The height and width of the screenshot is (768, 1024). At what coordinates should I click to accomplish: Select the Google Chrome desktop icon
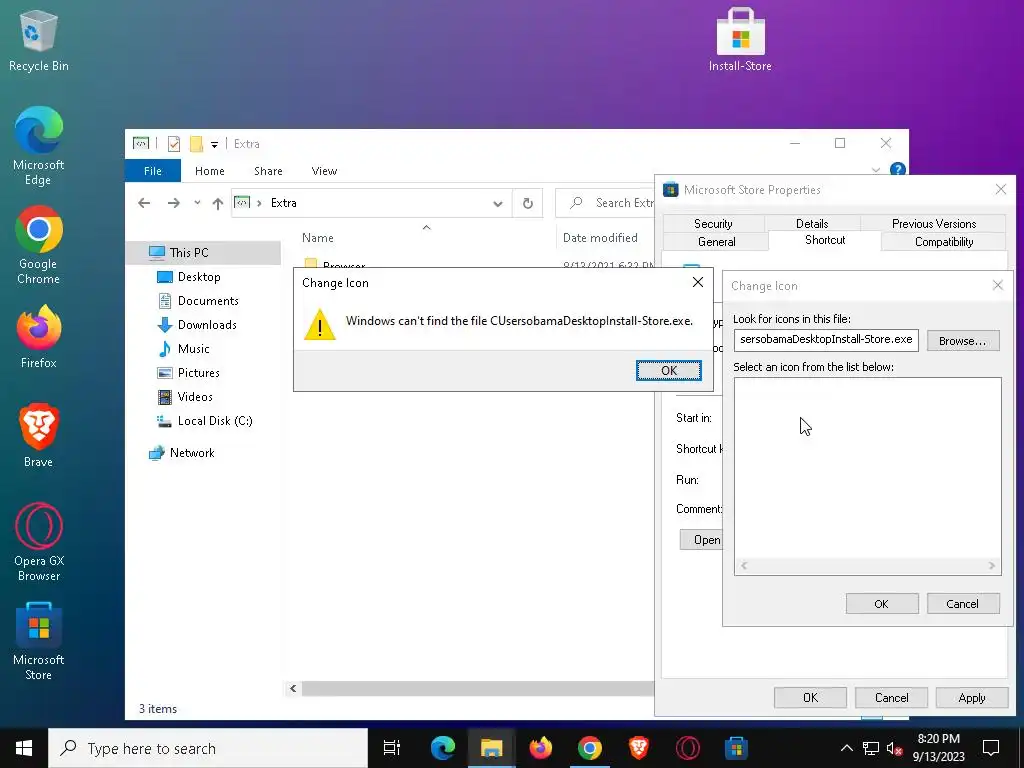pos(39,245)
